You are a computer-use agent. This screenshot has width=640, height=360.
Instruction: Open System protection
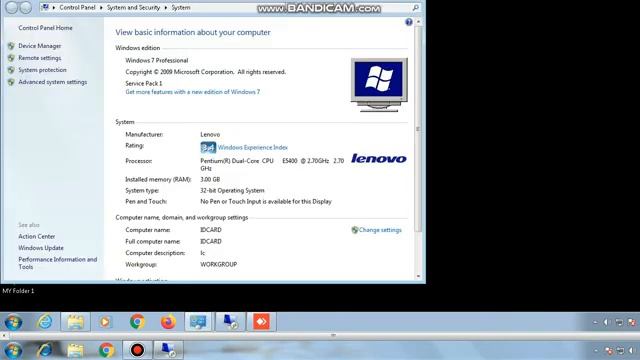point(42,70)
